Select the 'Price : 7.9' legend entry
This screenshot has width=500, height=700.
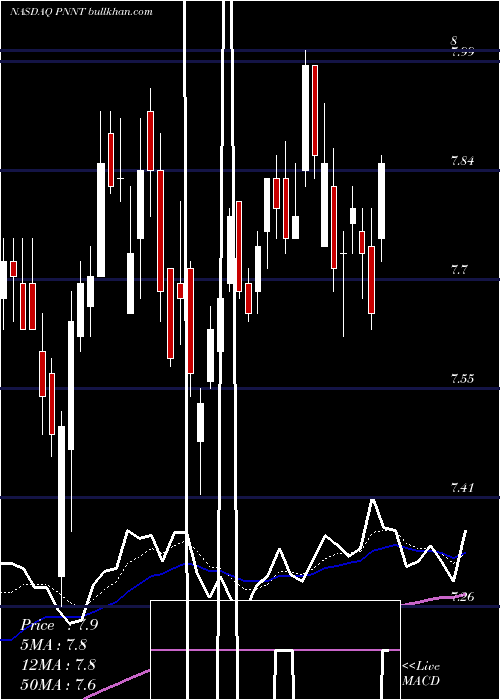coord(59,625)
